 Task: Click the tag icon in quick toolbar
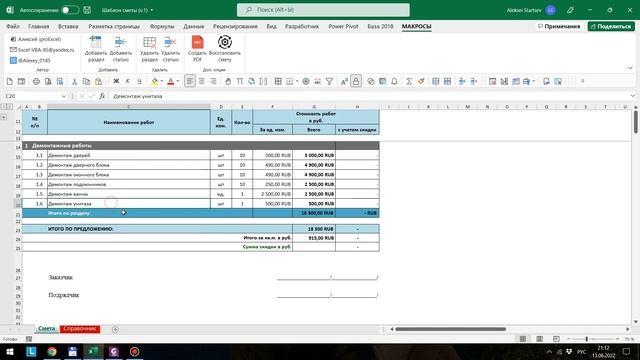[371, 82]
